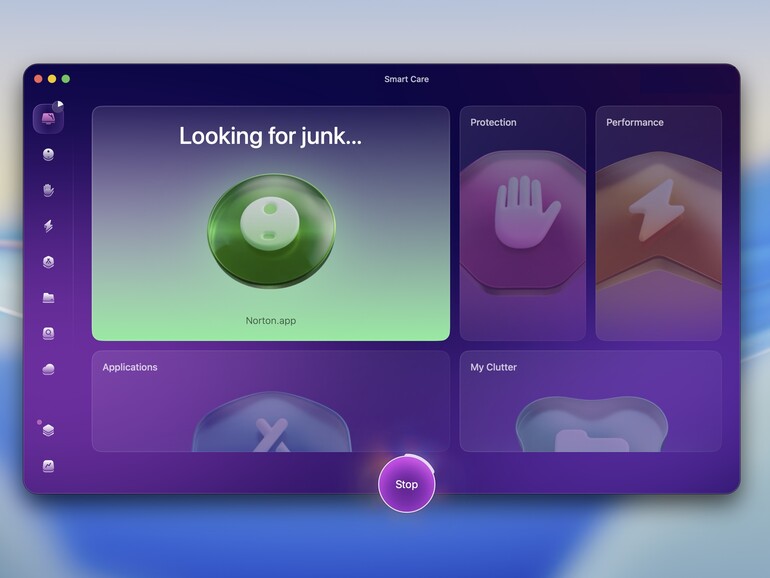Click the Looking for junk heading
The width and height of the screenshot is (770, 578).
pyautogui.click(x=271, y=136)
